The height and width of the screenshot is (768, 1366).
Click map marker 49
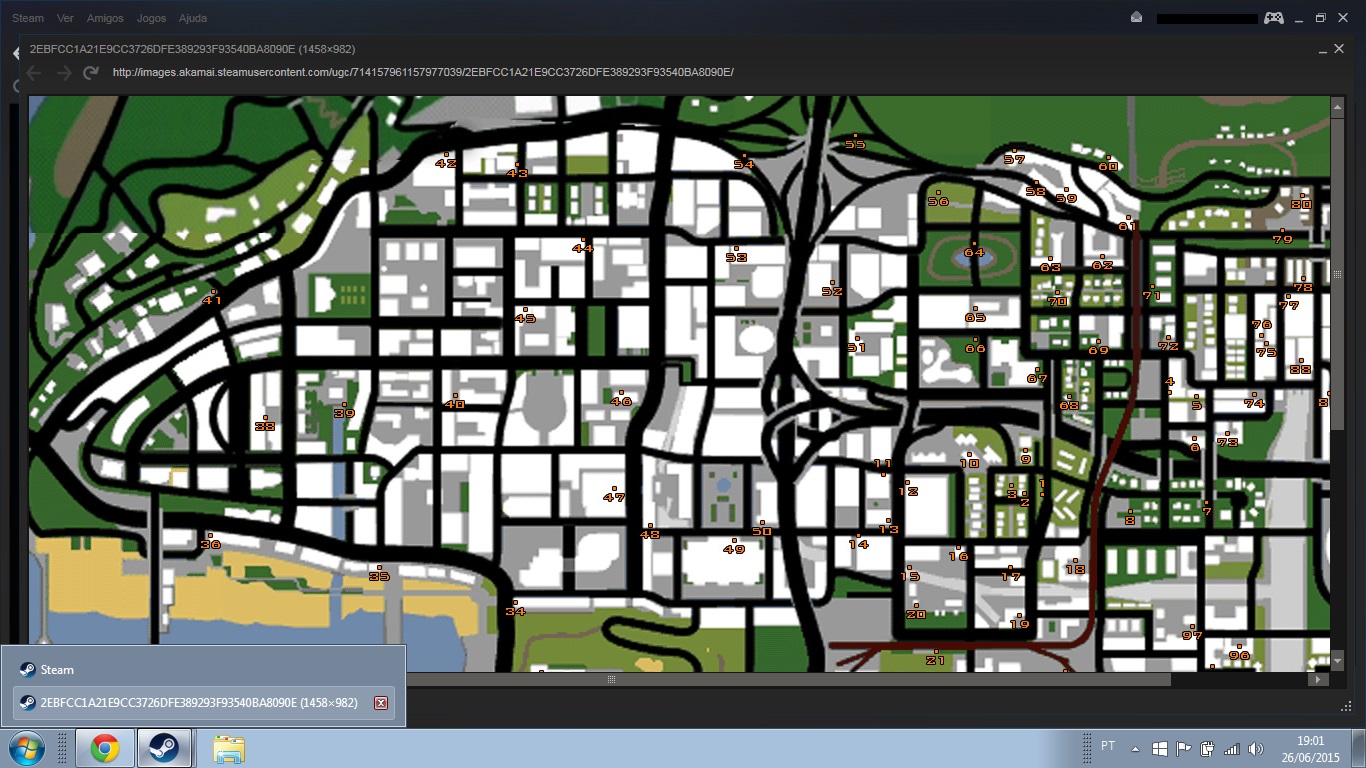(734, 548)
